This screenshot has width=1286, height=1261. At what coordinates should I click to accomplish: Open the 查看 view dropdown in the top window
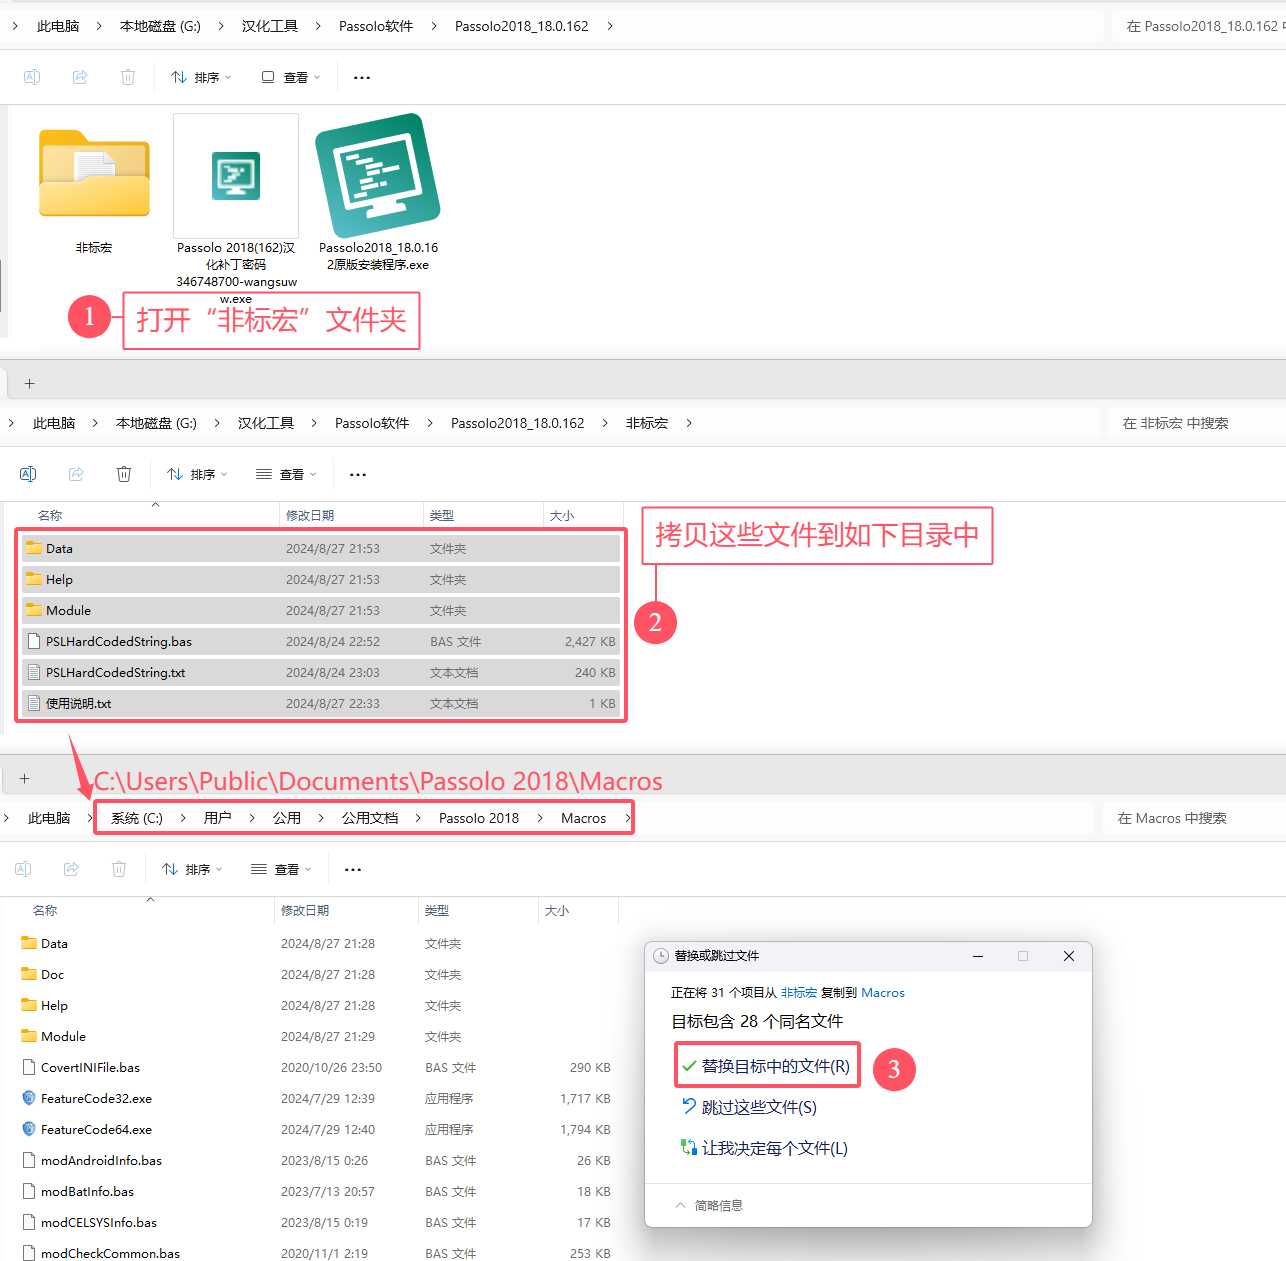pos(291,77)
